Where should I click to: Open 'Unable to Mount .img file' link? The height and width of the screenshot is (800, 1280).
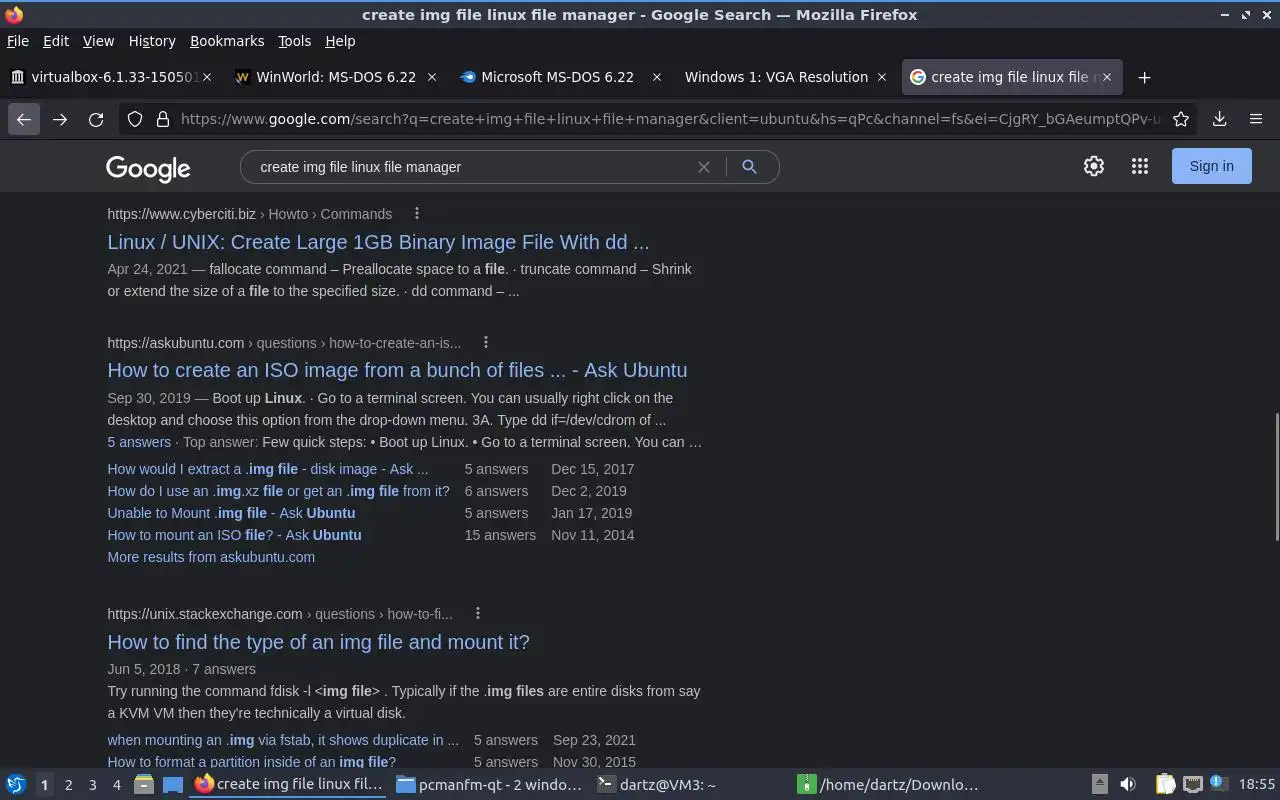[x=231, y=513]
